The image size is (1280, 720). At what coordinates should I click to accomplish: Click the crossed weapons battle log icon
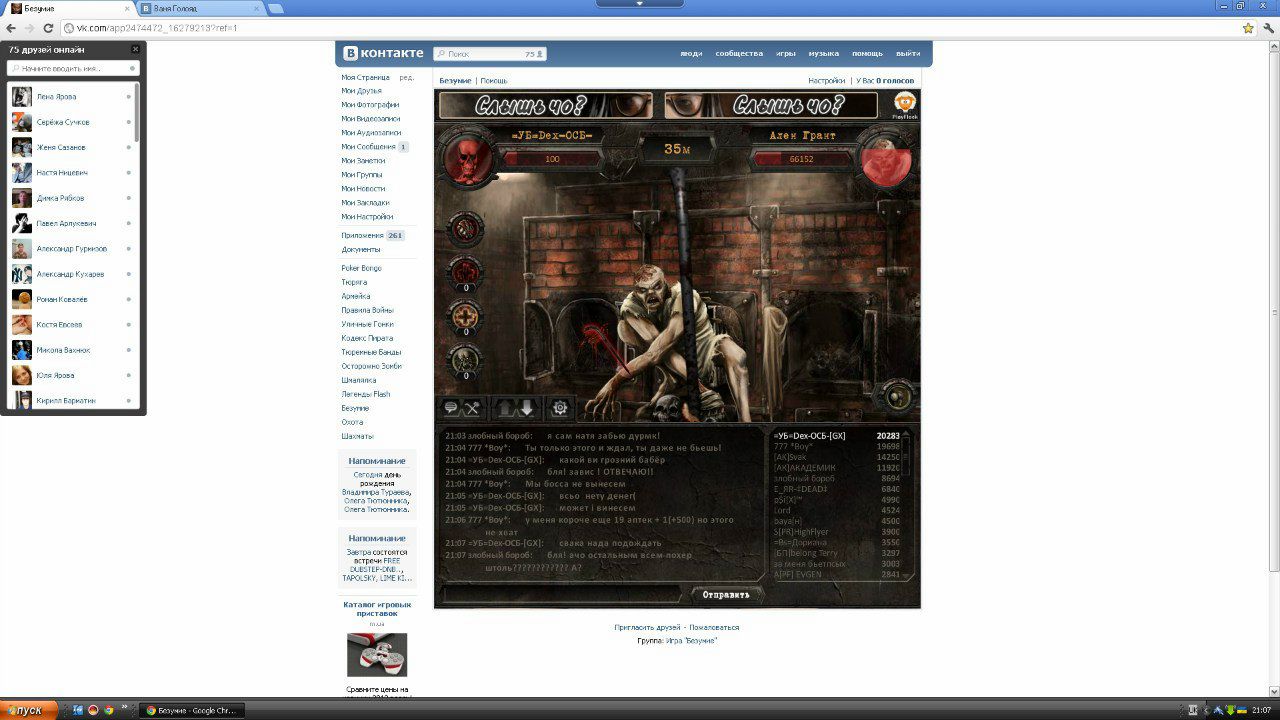coord(473,408)
